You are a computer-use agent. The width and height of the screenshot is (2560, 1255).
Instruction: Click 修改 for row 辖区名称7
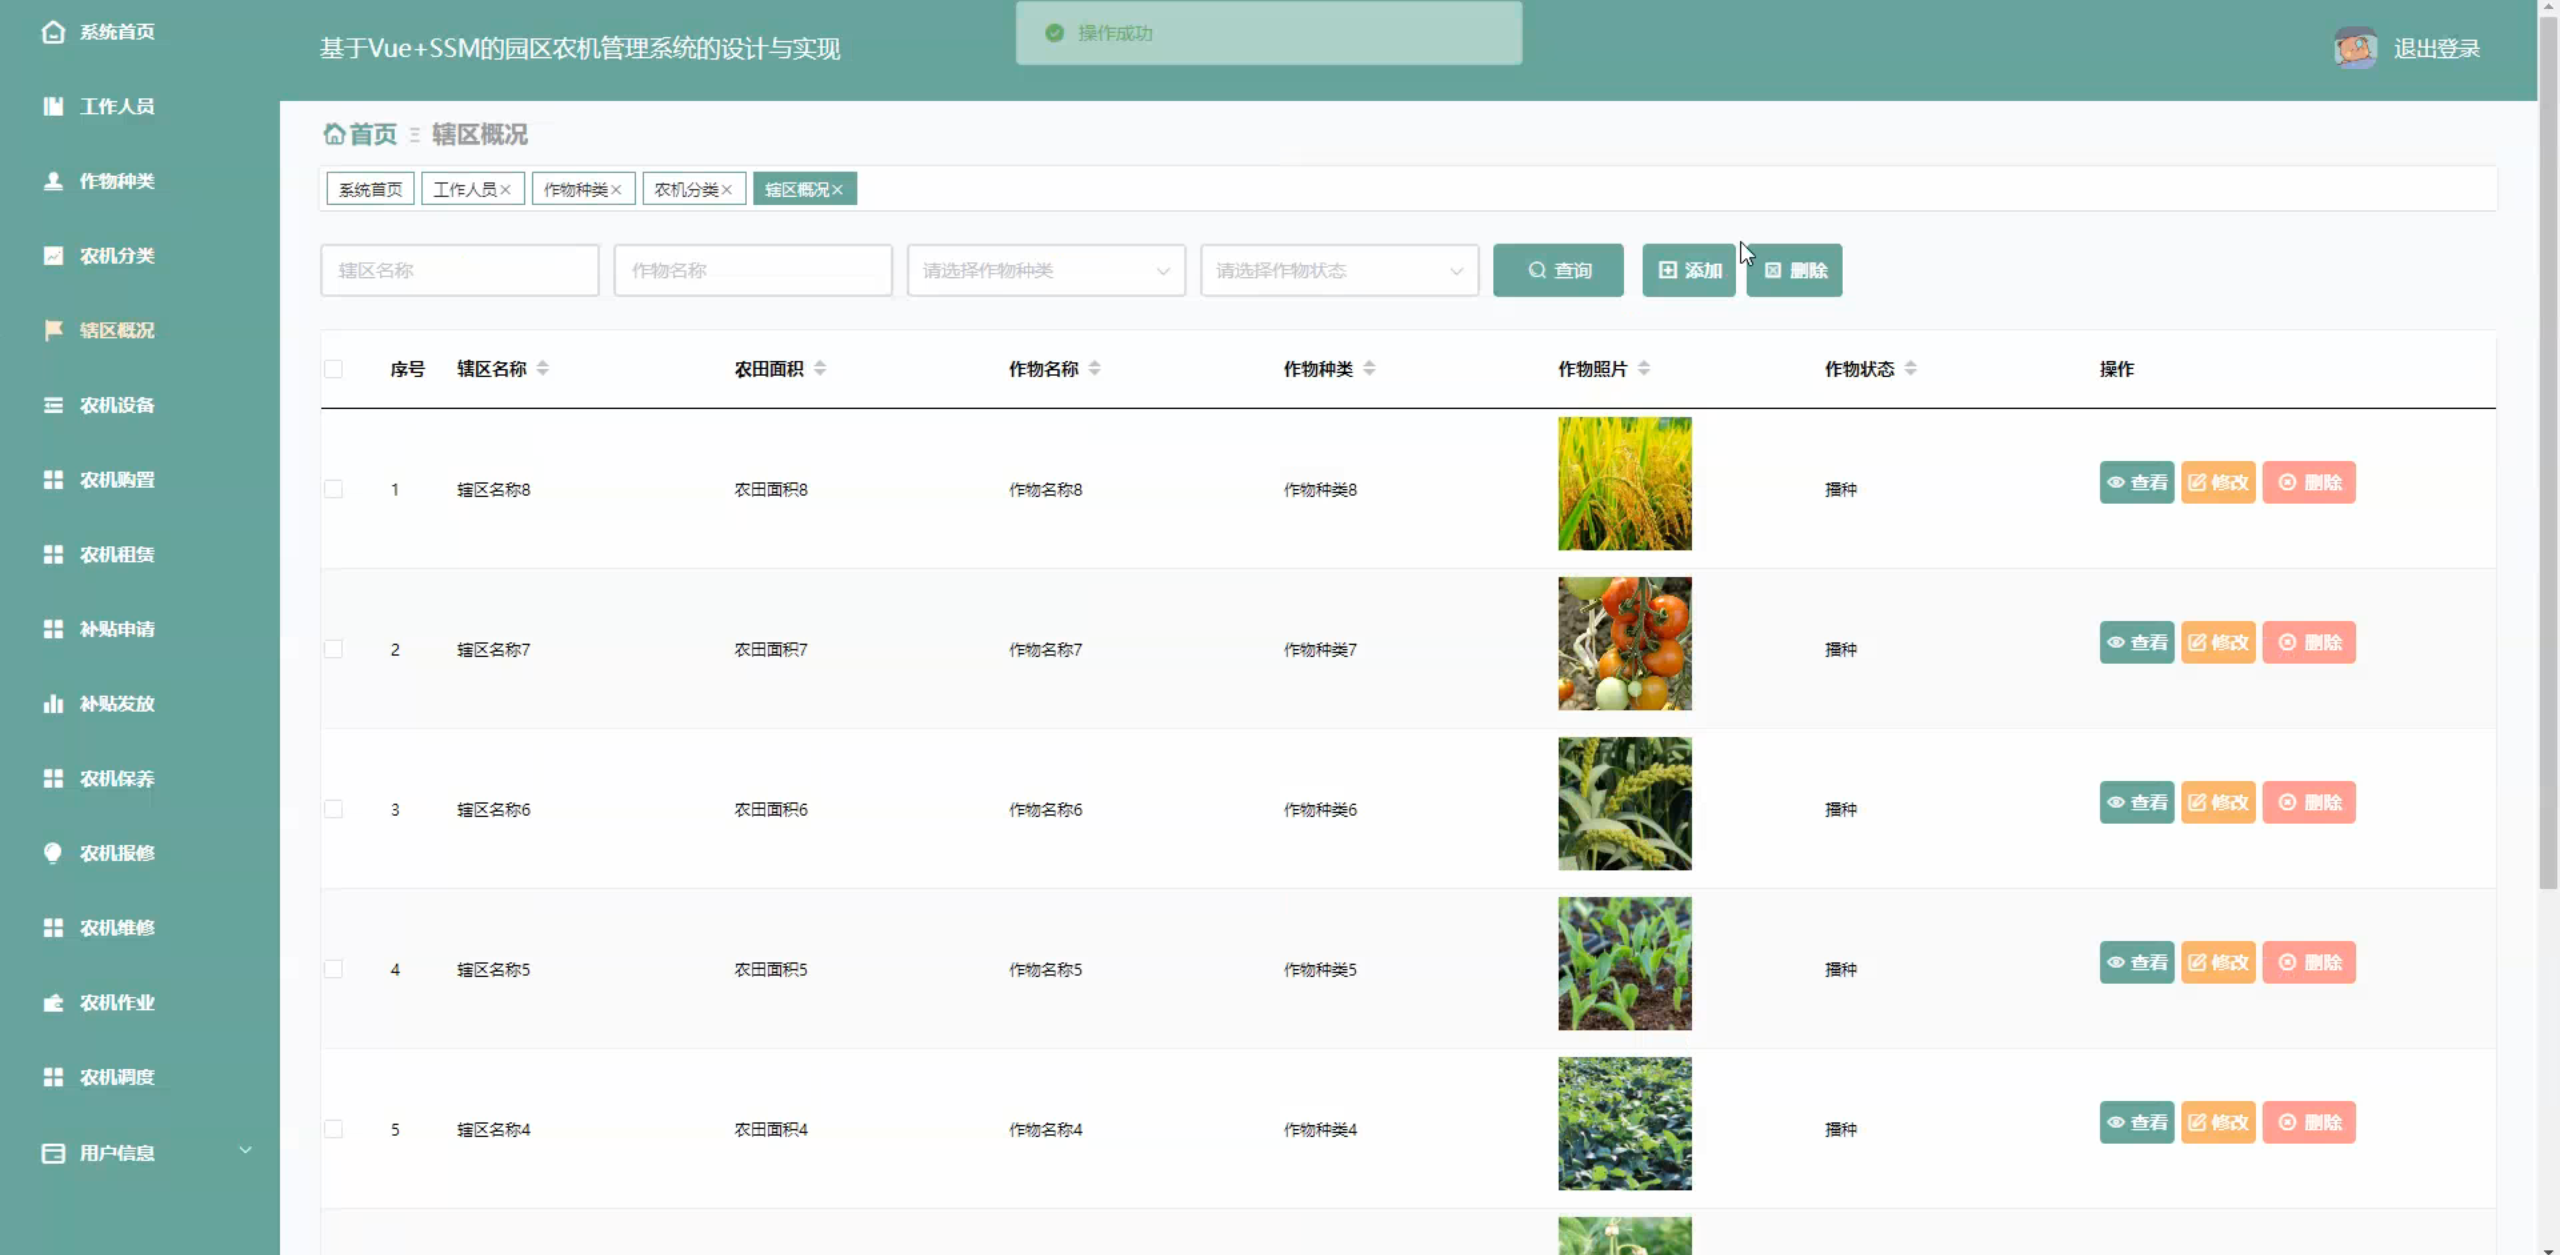[2218, 643]
